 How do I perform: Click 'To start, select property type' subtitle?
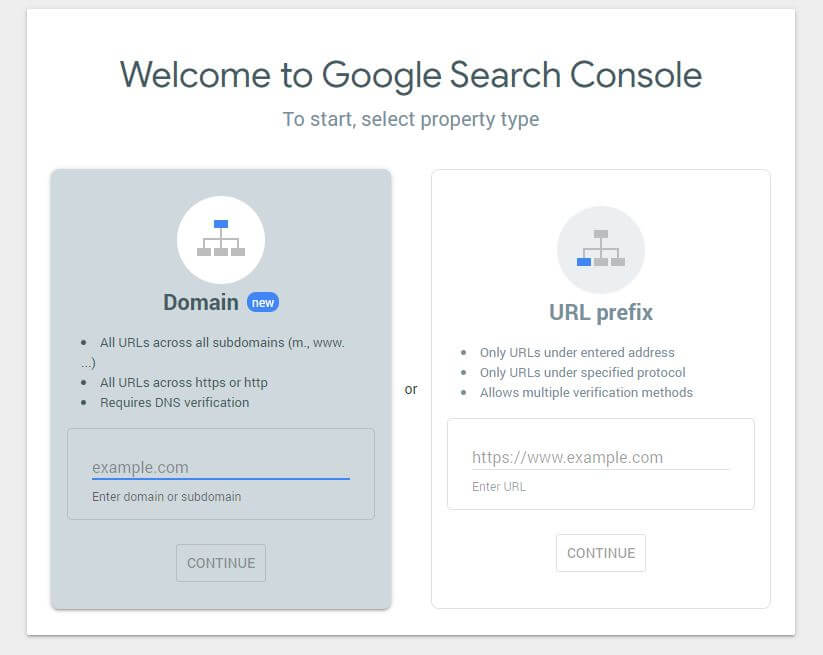coord(411,119)
